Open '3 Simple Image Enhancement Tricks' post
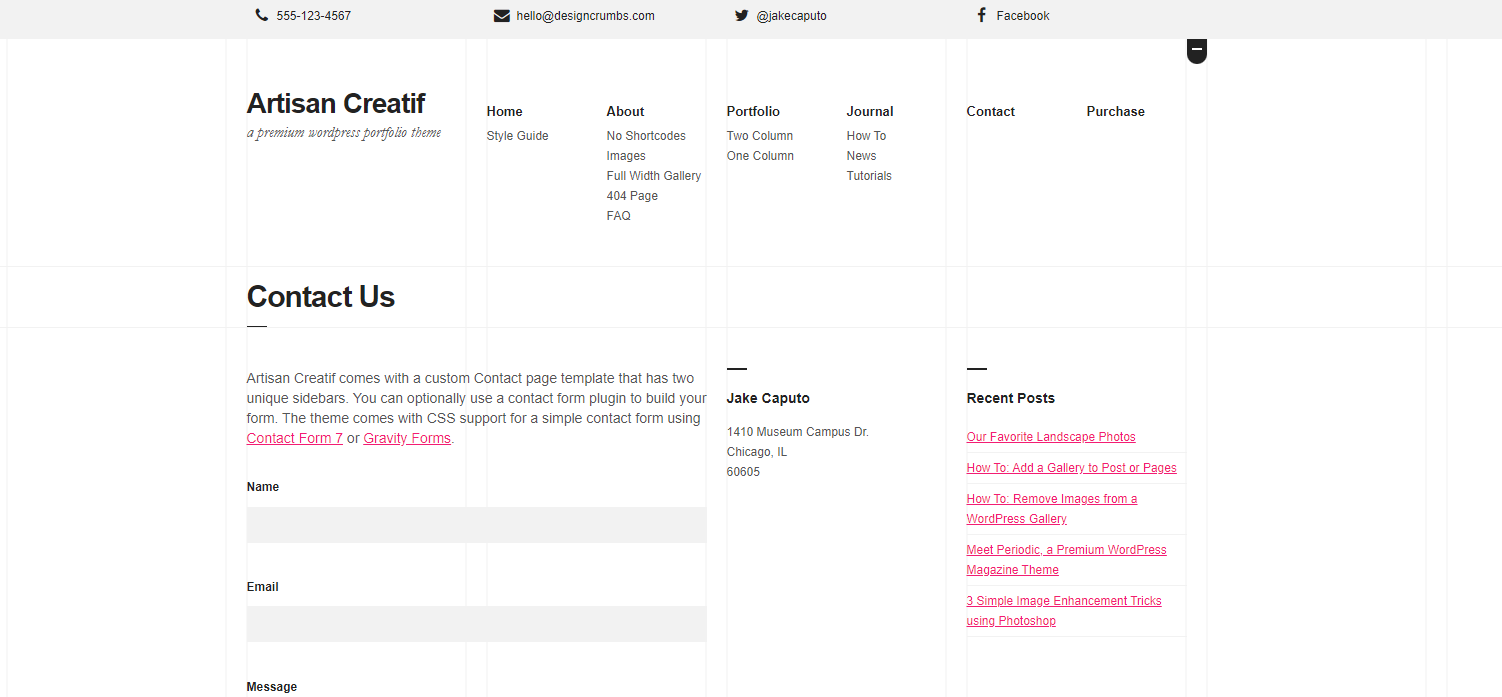The height and width of the screenshot is (697, 1502). [x=1064, y=611]
